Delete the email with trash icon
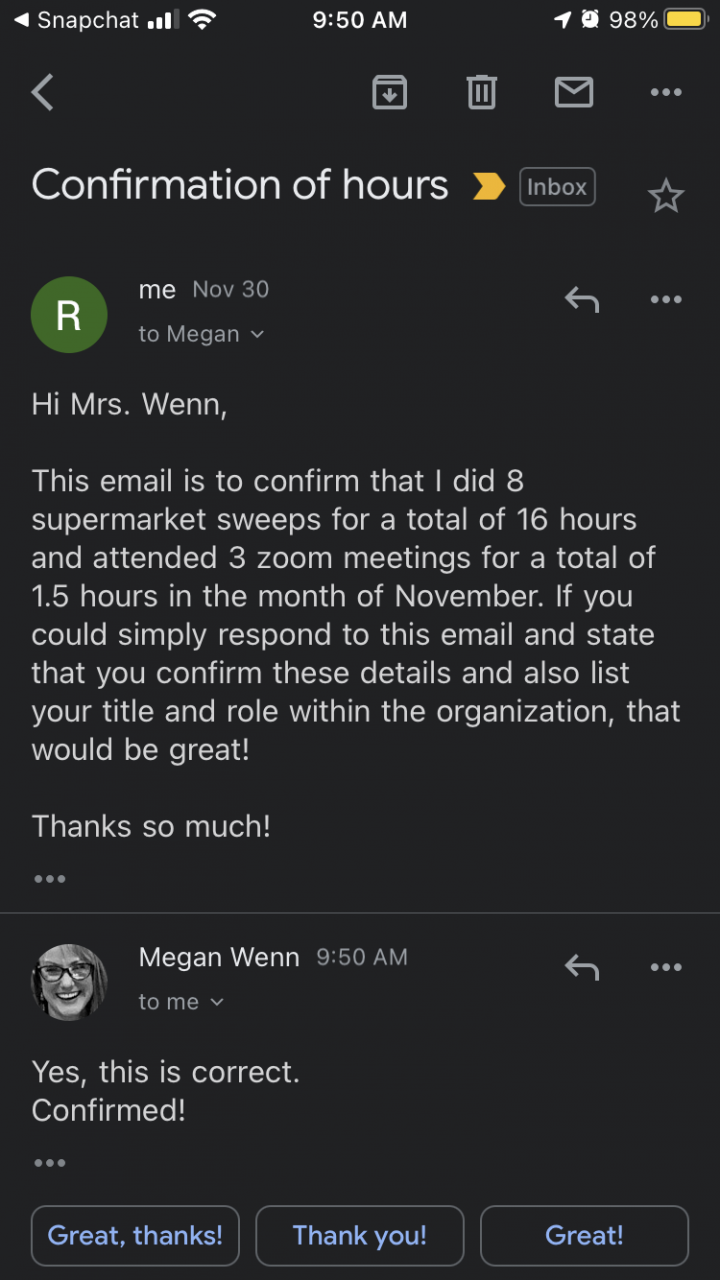Viewport: 720px width, 1280px height. [x=481, y=93]
